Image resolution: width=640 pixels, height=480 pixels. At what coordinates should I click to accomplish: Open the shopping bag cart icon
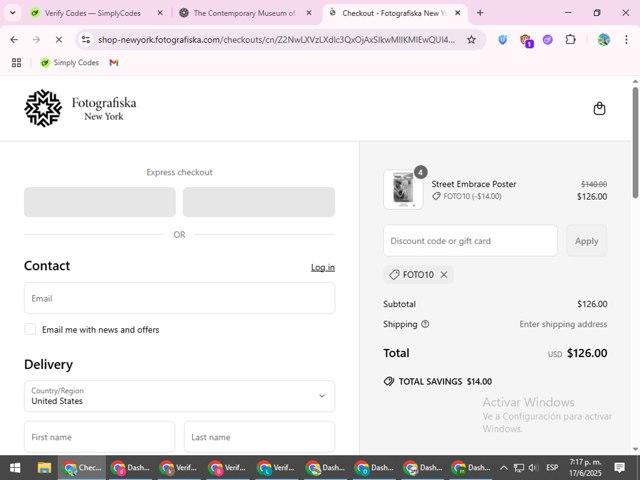click(599, 109)
